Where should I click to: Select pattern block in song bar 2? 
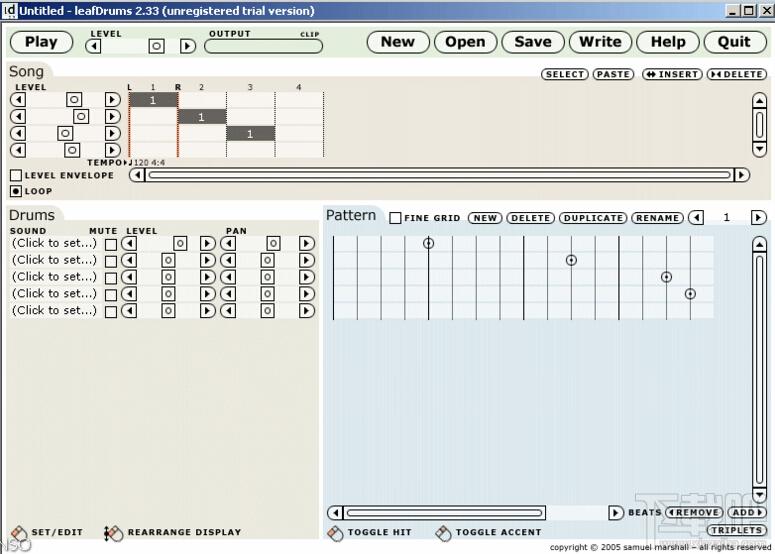click(x=202, y=117)
